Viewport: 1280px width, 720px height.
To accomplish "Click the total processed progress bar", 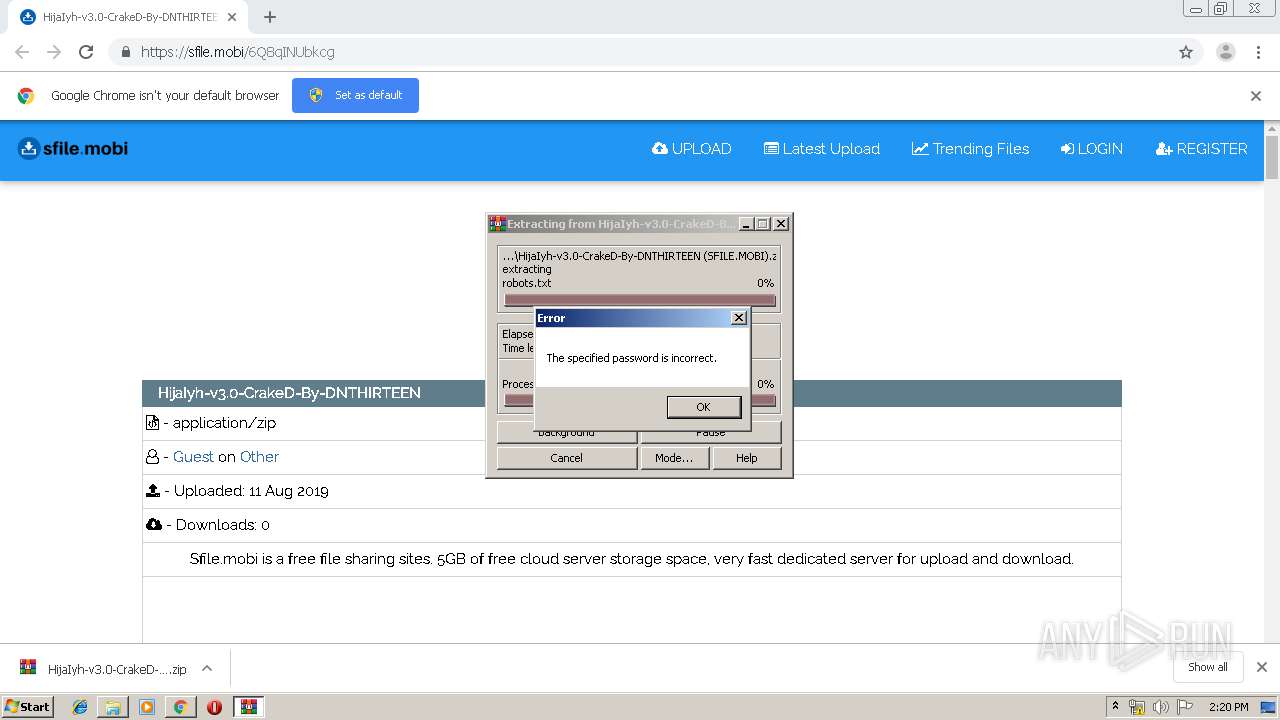I will [x=640, y=400].
